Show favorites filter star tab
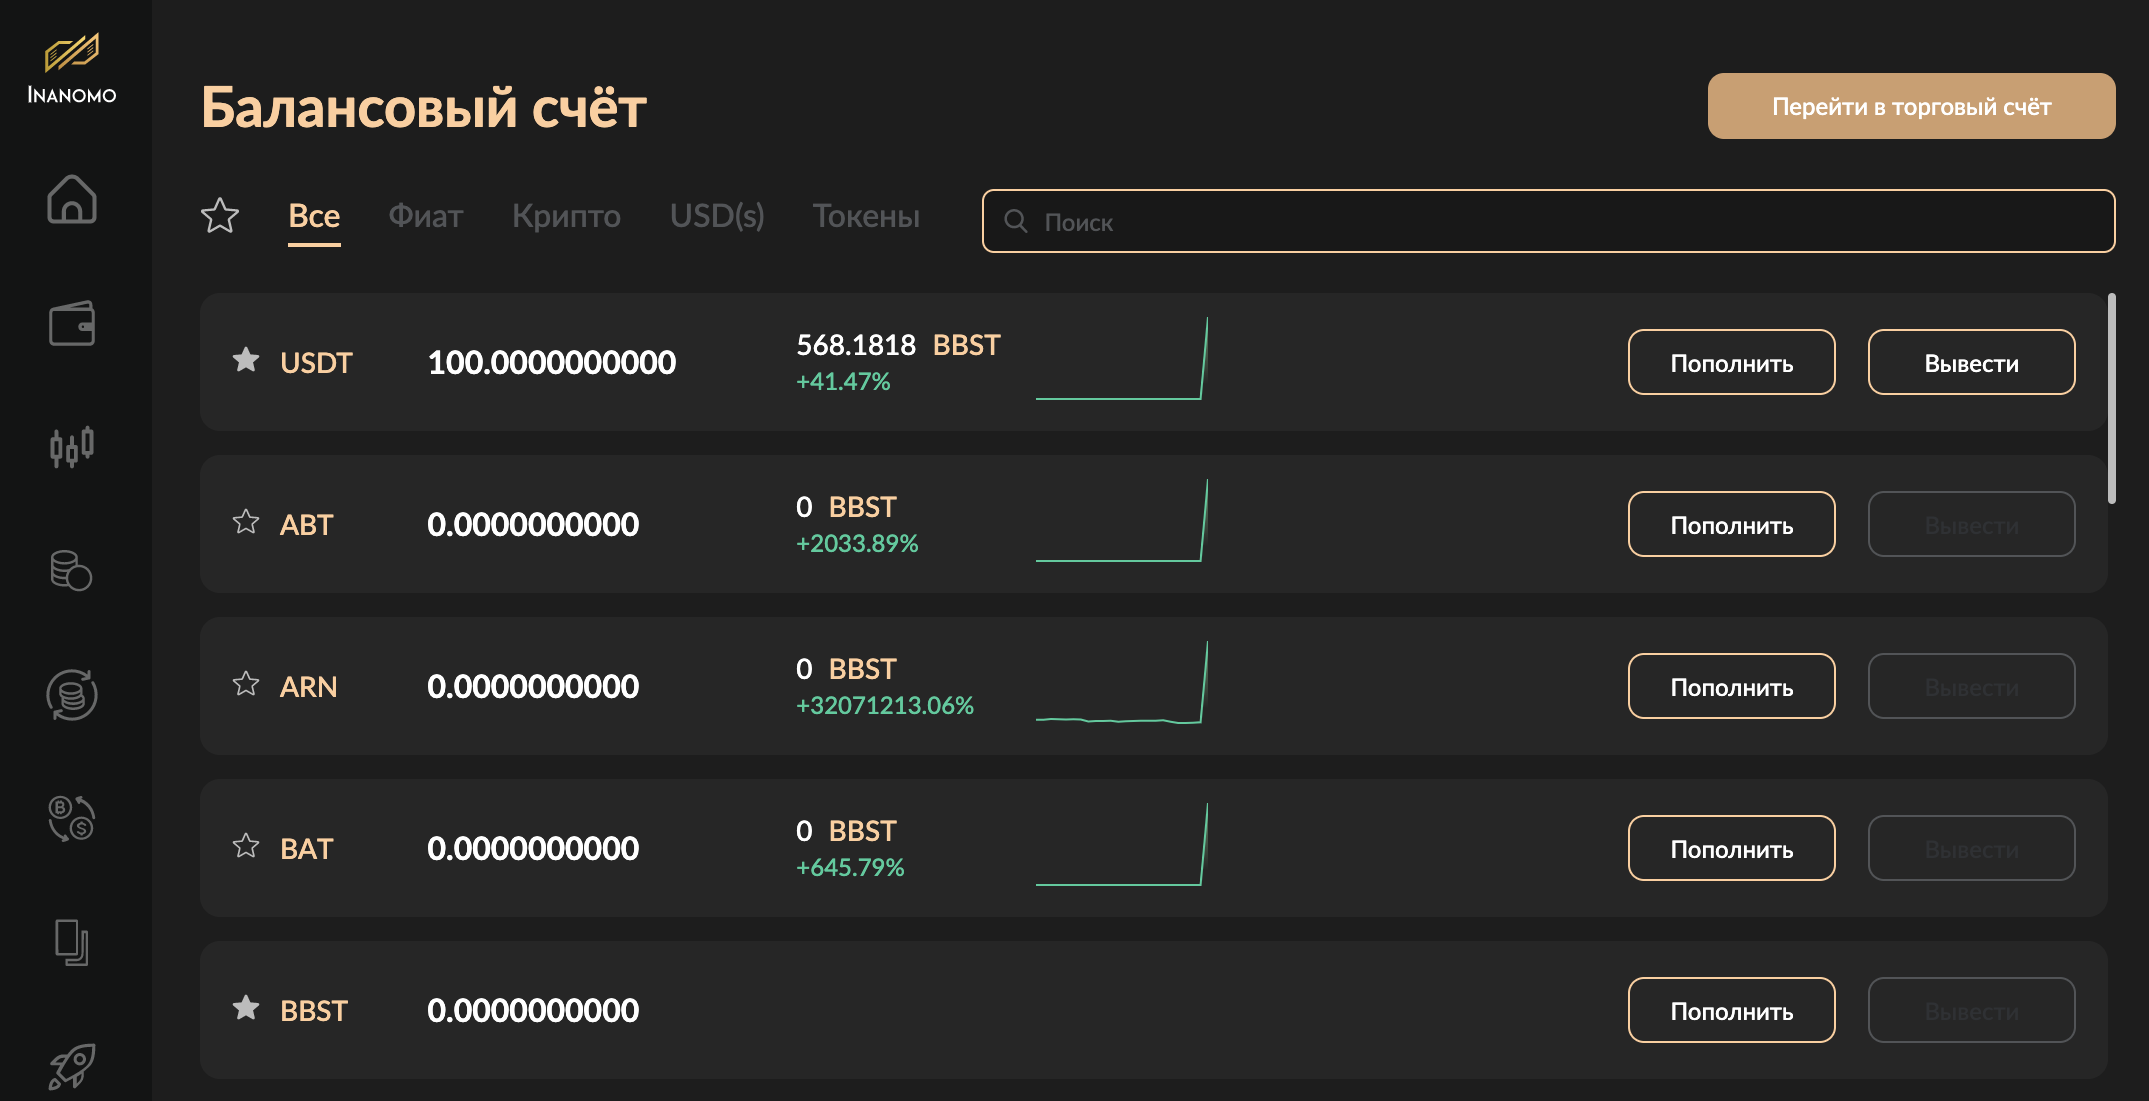The height and width of the screenshot is (1101, 2149). point(220,216)
